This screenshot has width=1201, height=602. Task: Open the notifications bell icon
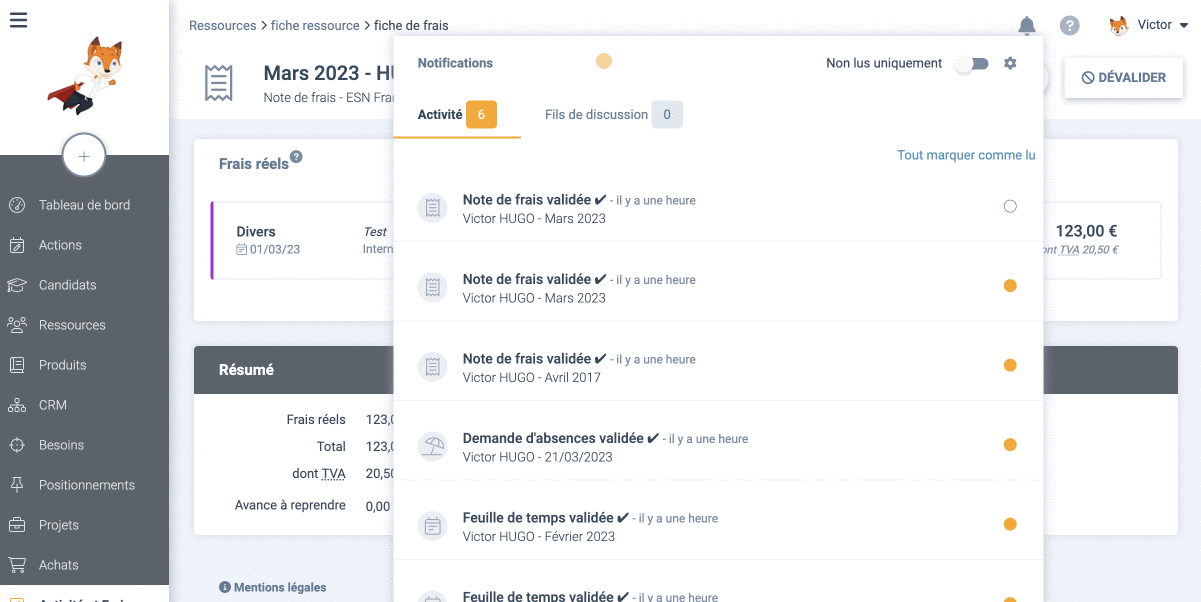coord(1026,26)
